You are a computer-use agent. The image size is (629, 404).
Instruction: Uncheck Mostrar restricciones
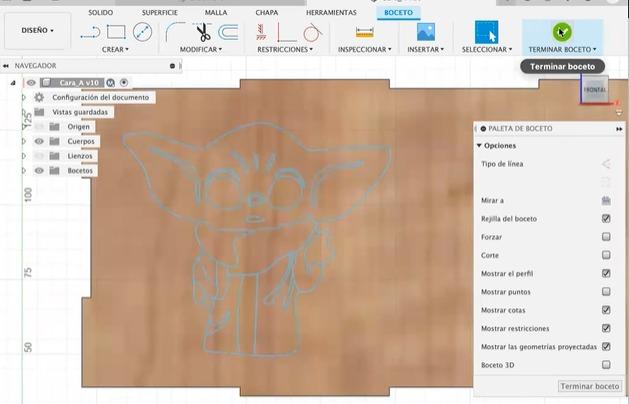tap(606, 328)
